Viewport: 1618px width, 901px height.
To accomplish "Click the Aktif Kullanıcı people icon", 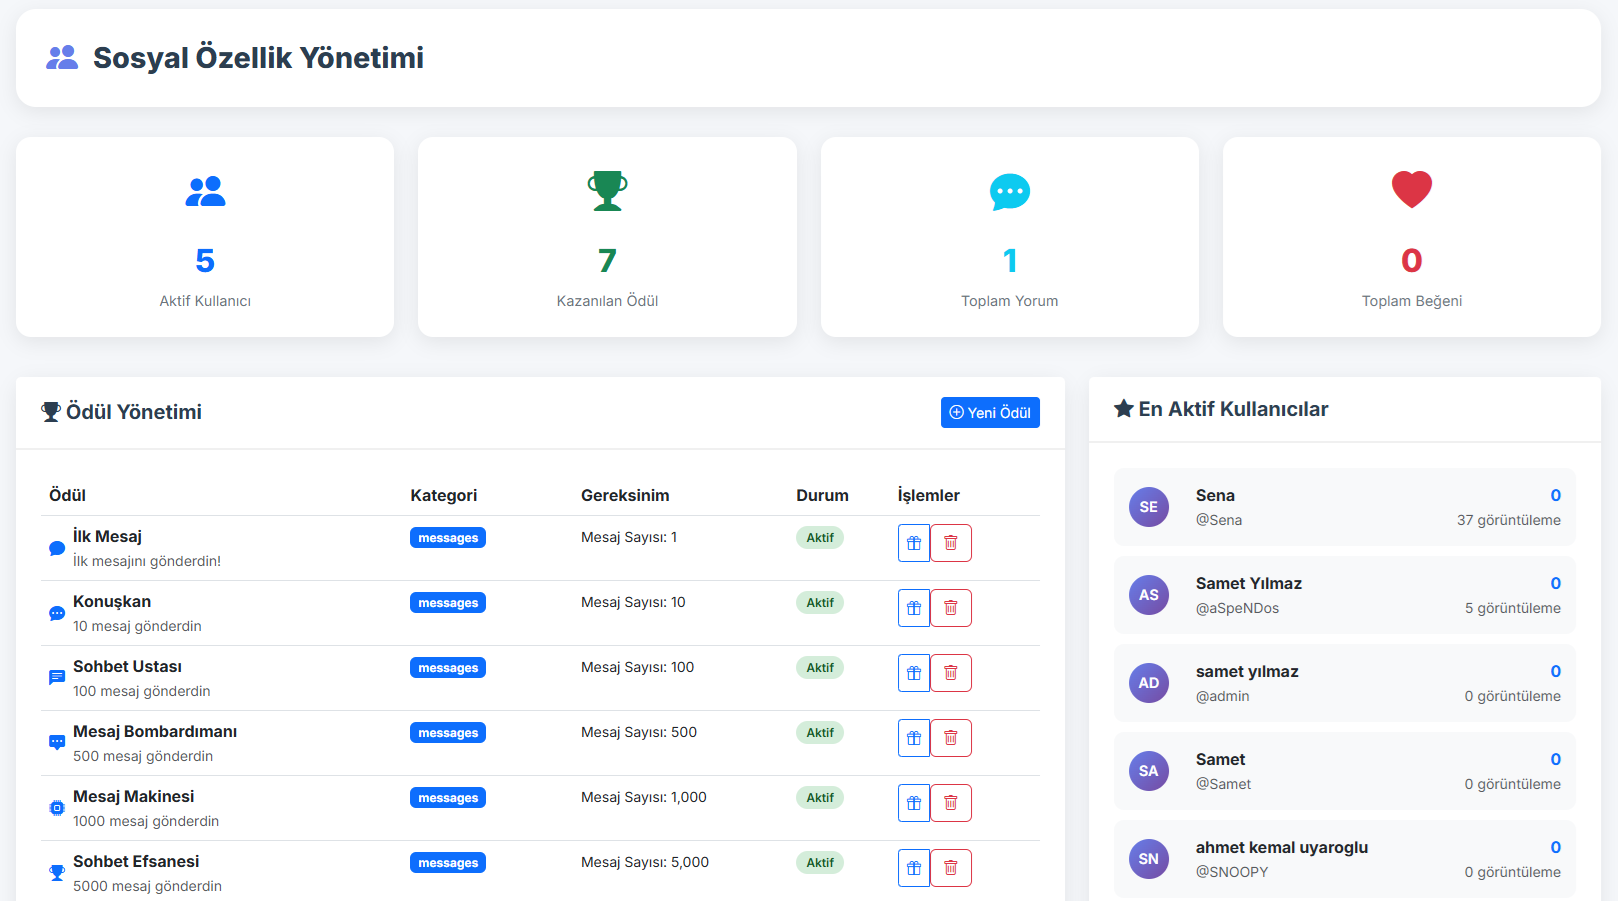I will tap(205, 191).
